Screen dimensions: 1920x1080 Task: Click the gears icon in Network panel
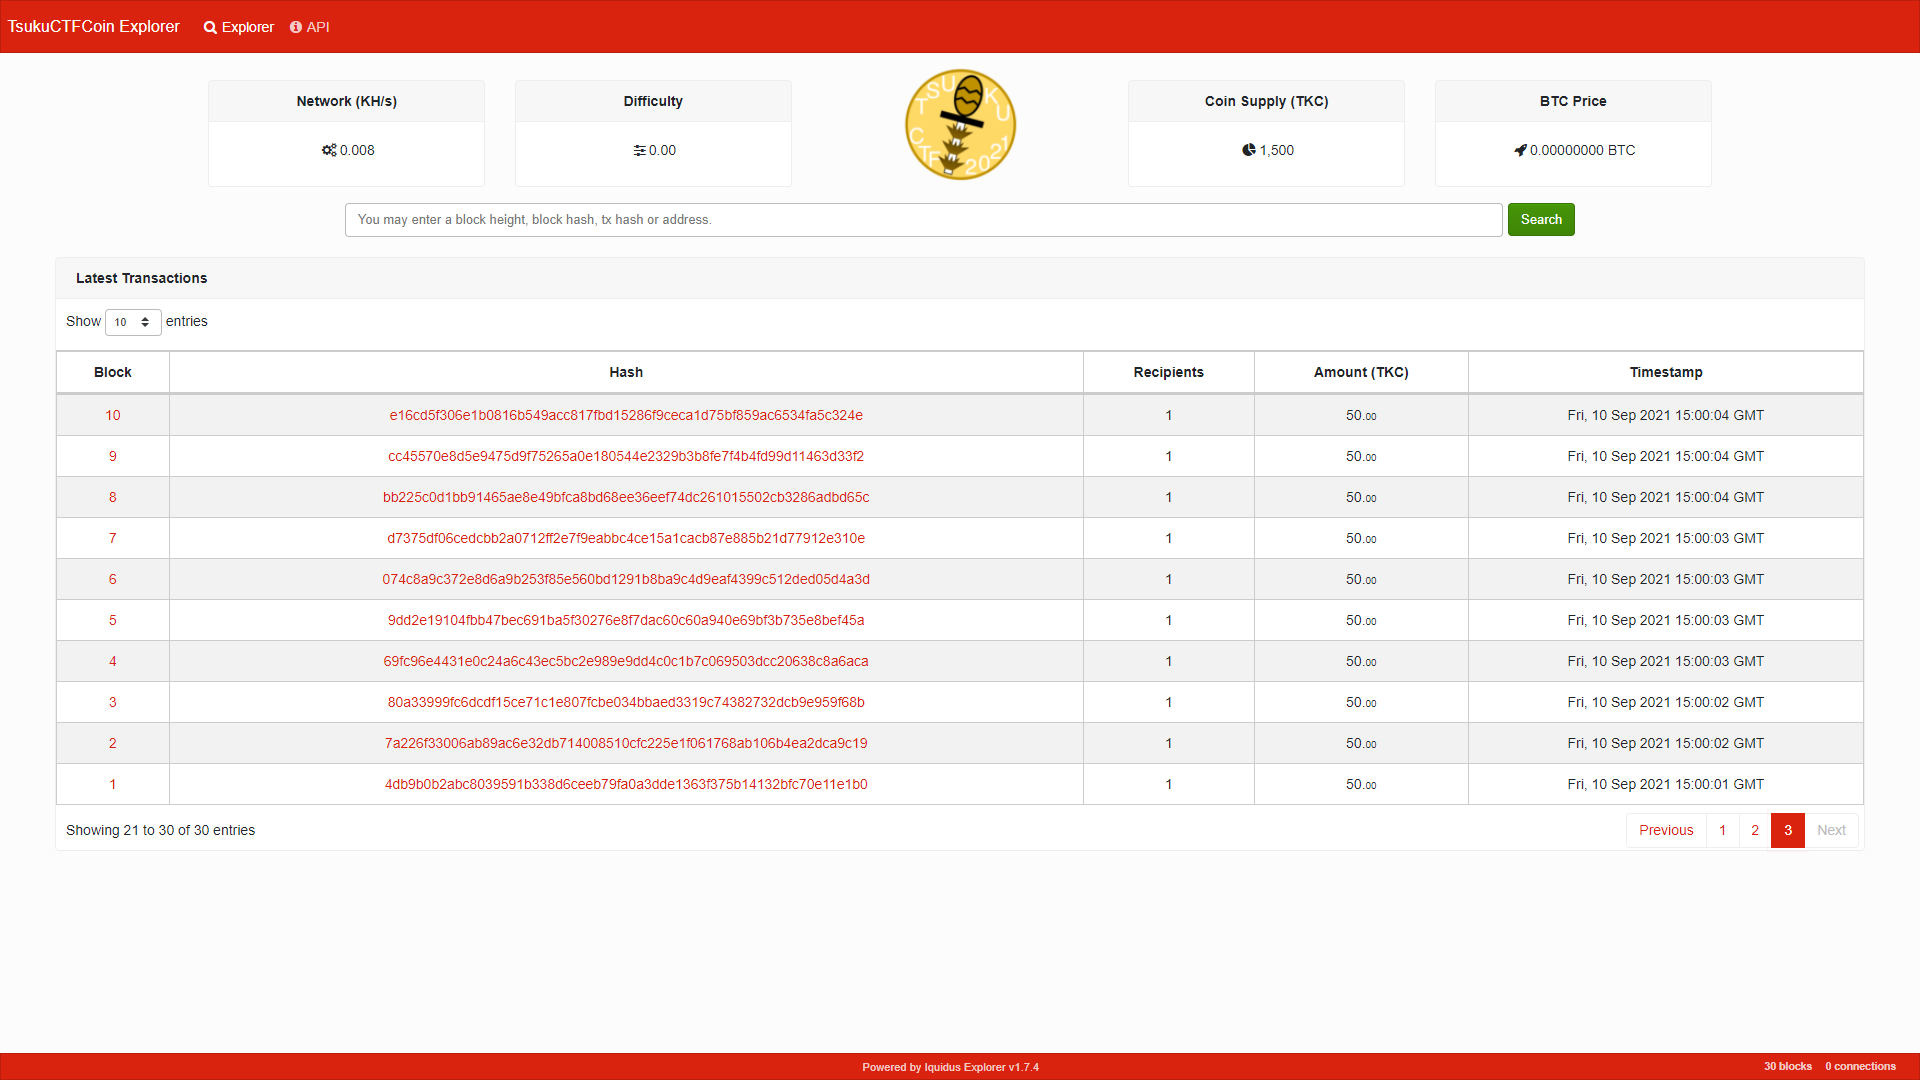(x=329, y=150)
